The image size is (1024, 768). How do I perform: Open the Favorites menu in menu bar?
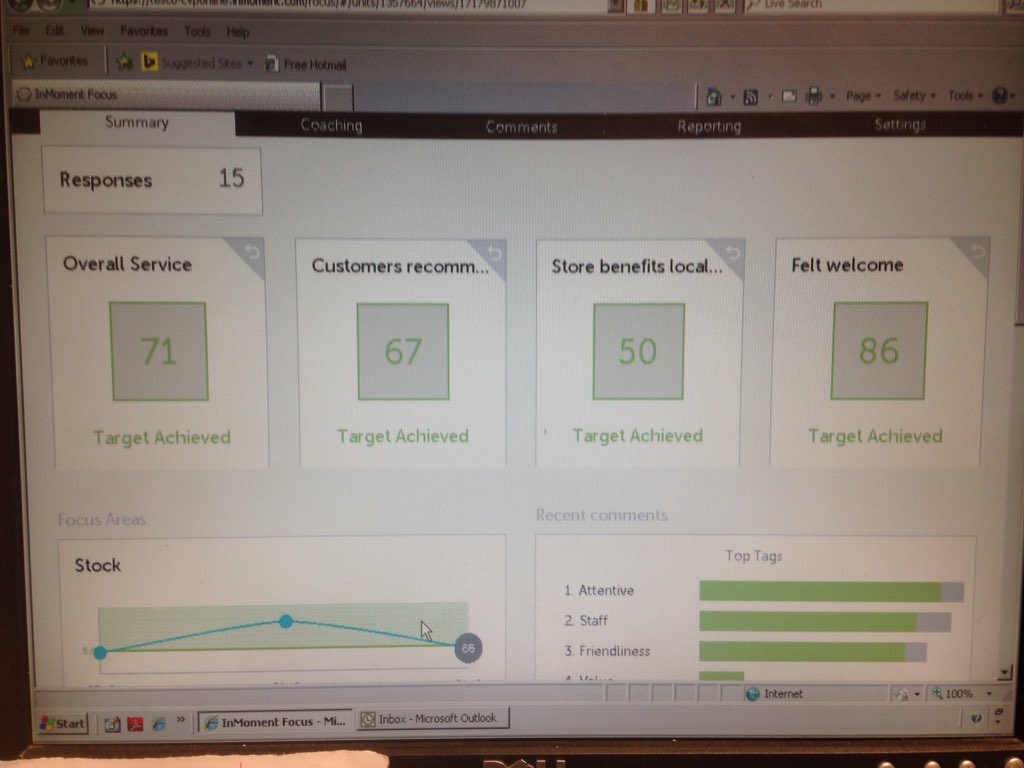pos(144,31)
